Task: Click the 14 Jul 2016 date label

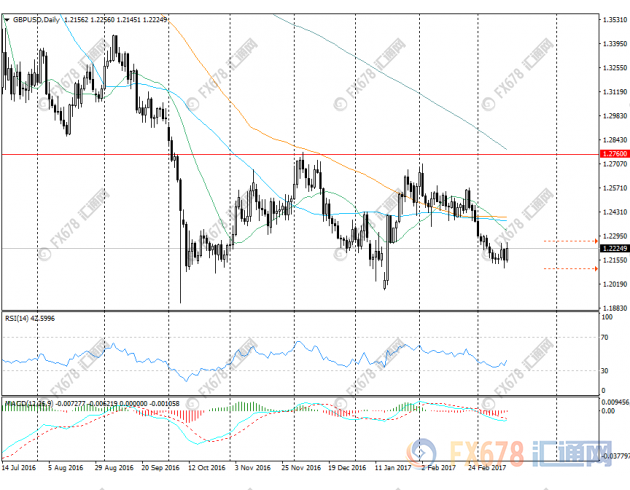Action: pyautogui.click(x=22, y=465)
